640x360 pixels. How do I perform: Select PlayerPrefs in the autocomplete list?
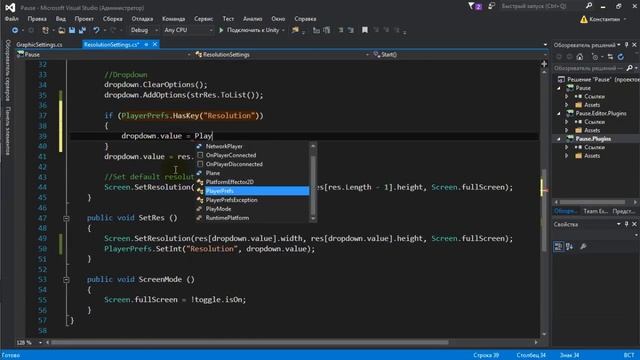(x=252, y=191)
